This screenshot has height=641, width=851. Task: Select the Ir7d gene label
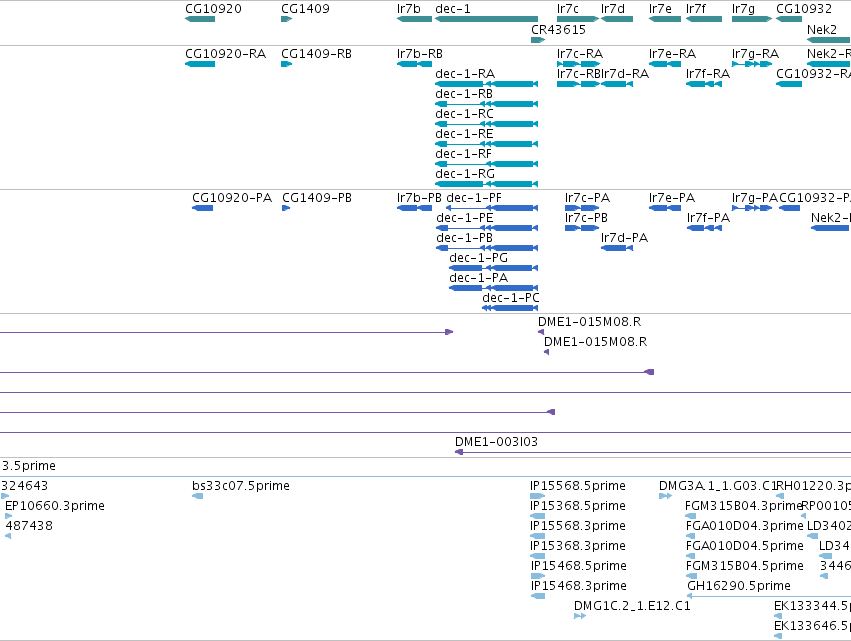[613, 9]
